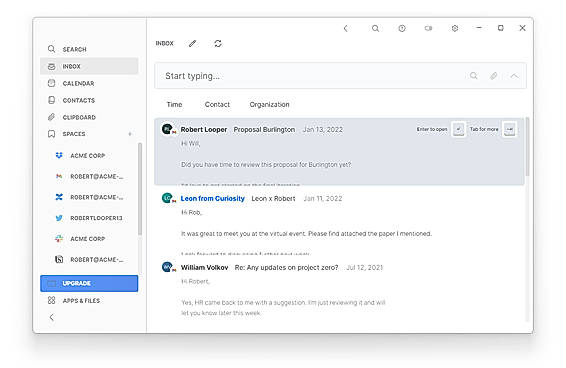This screenshot has width=566, height=368.
Task: Click the Tab for more key button
Action: [510, 129]
